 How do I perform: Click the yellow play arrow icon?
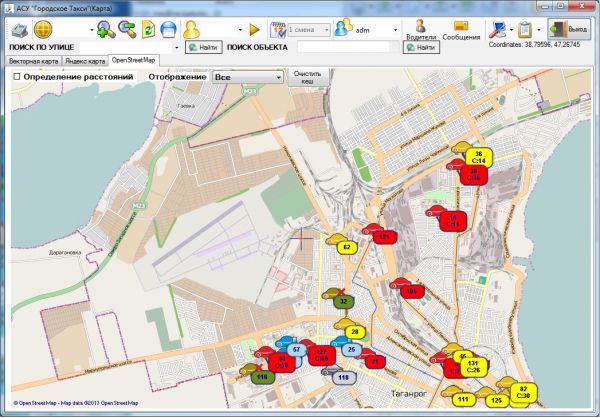pos(254,29)
